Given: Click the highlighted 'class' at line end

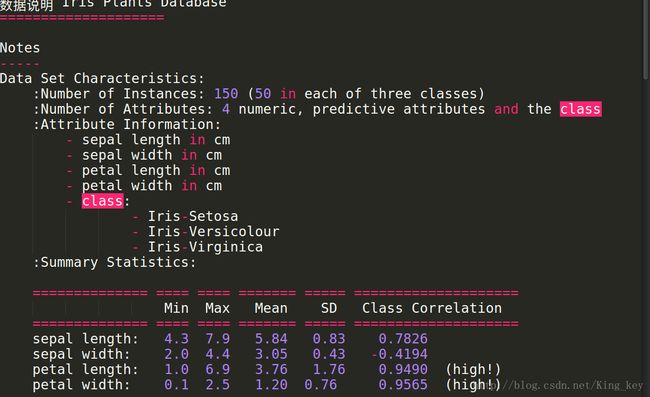Looking at the screenshot, I should point(580,109).
